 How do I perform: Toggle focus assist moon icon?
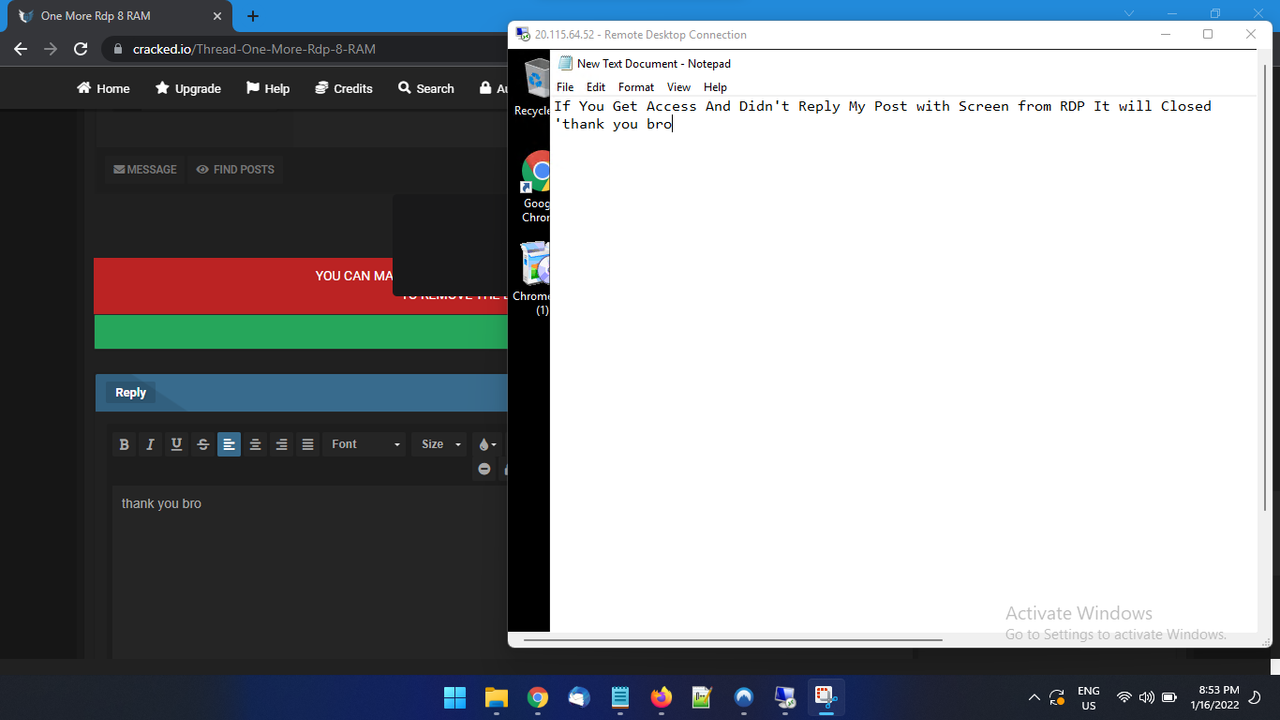1256,697
